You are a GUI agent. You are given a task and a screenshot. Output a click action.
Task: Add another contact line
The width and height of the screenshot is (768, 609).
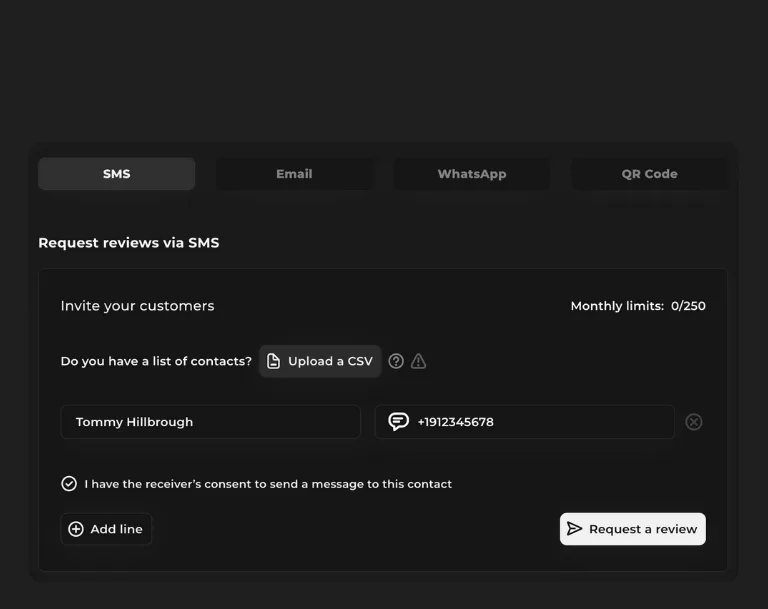pos(106,529)
